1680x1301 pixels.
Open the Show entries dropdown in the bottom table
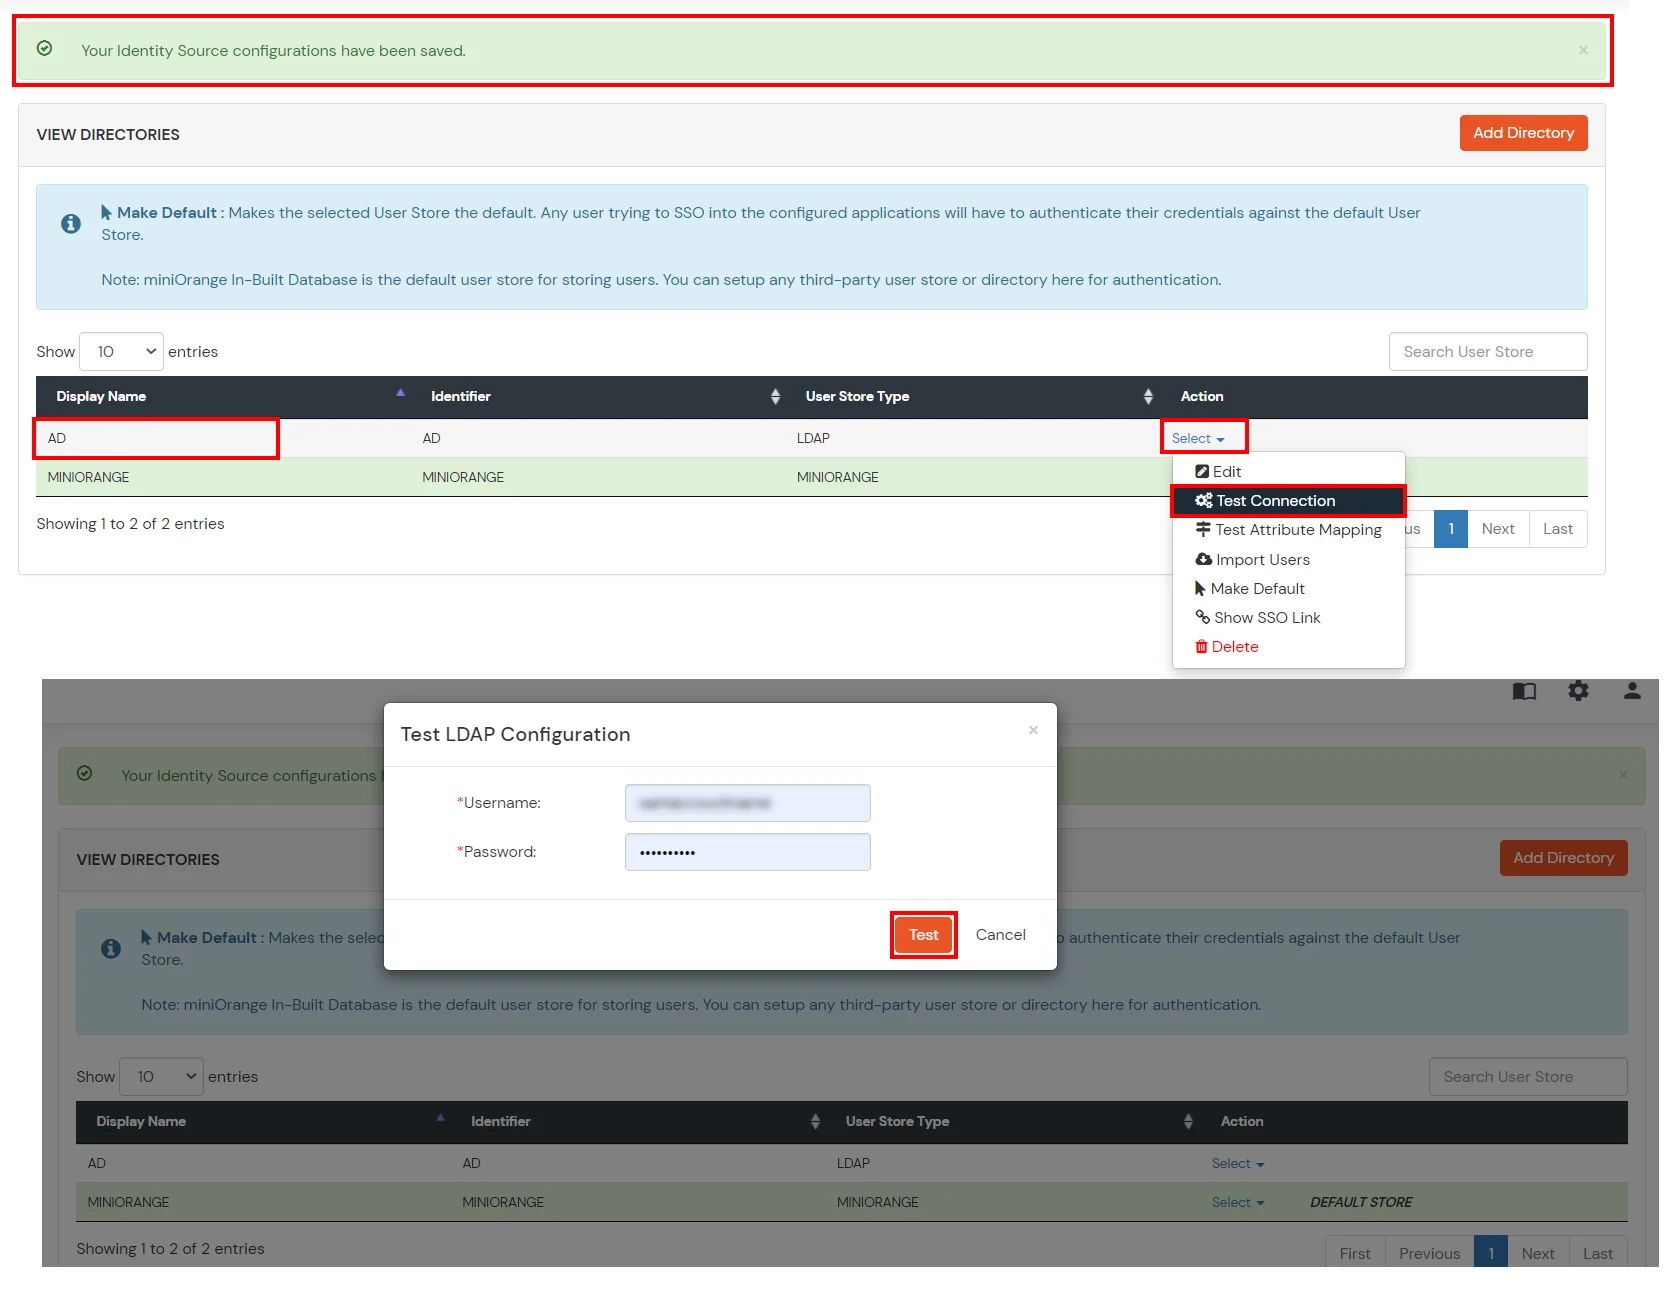(161, 1077)
